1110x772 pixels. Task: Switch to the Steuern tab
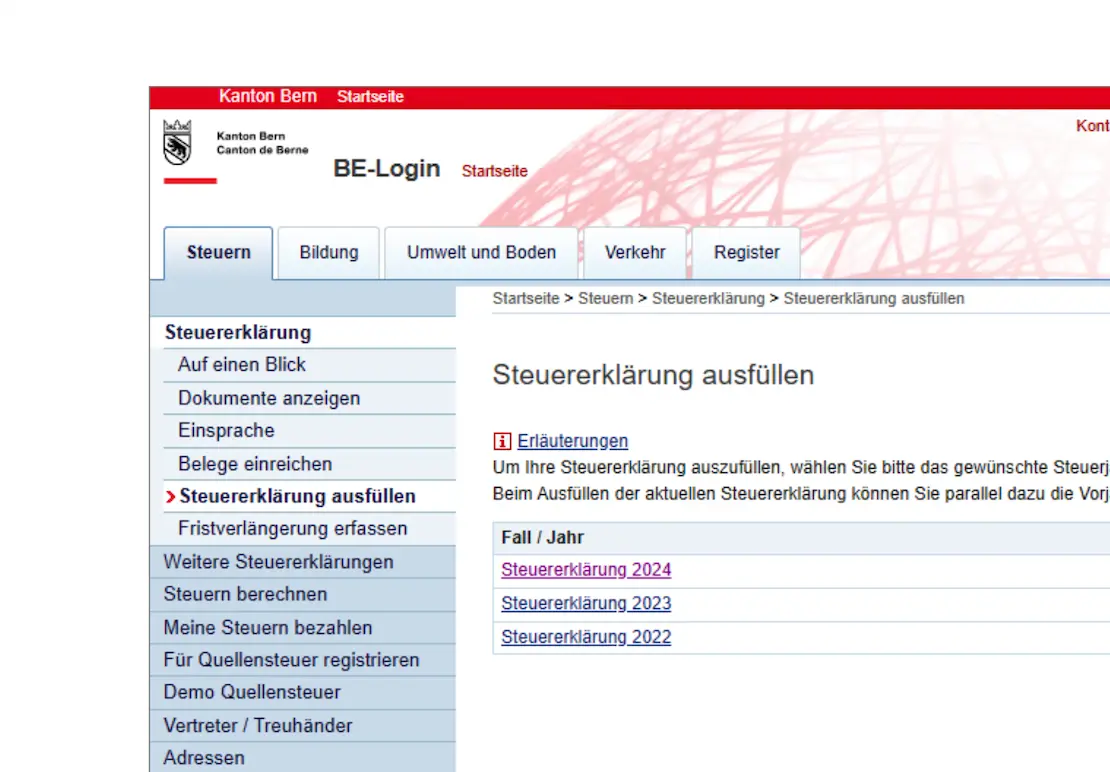218,253
